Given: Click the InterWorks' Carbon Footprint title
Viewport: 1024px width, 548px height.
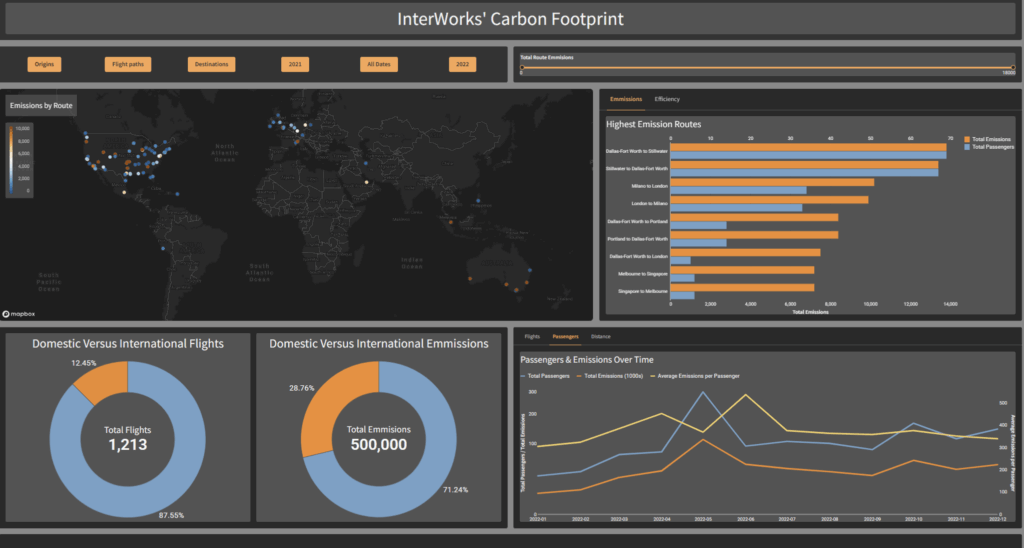Looking at the screenshot, I should pyautogui.click(x=511, y=18).
